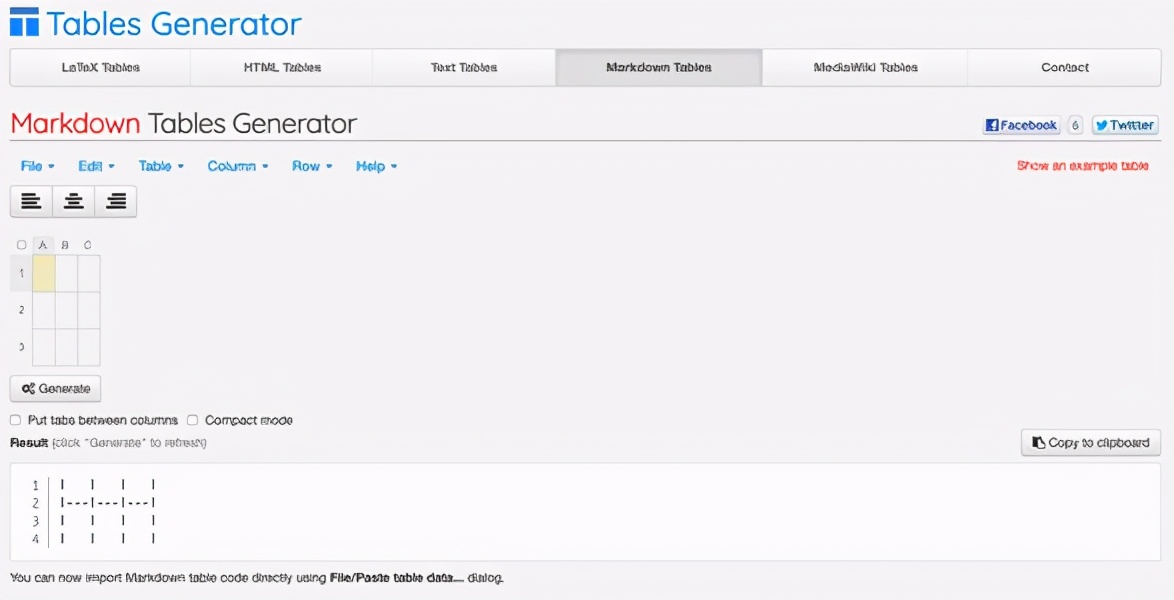Screen dimensions: 1174x600
Task: Select column A header
Action: click(43, 245)
